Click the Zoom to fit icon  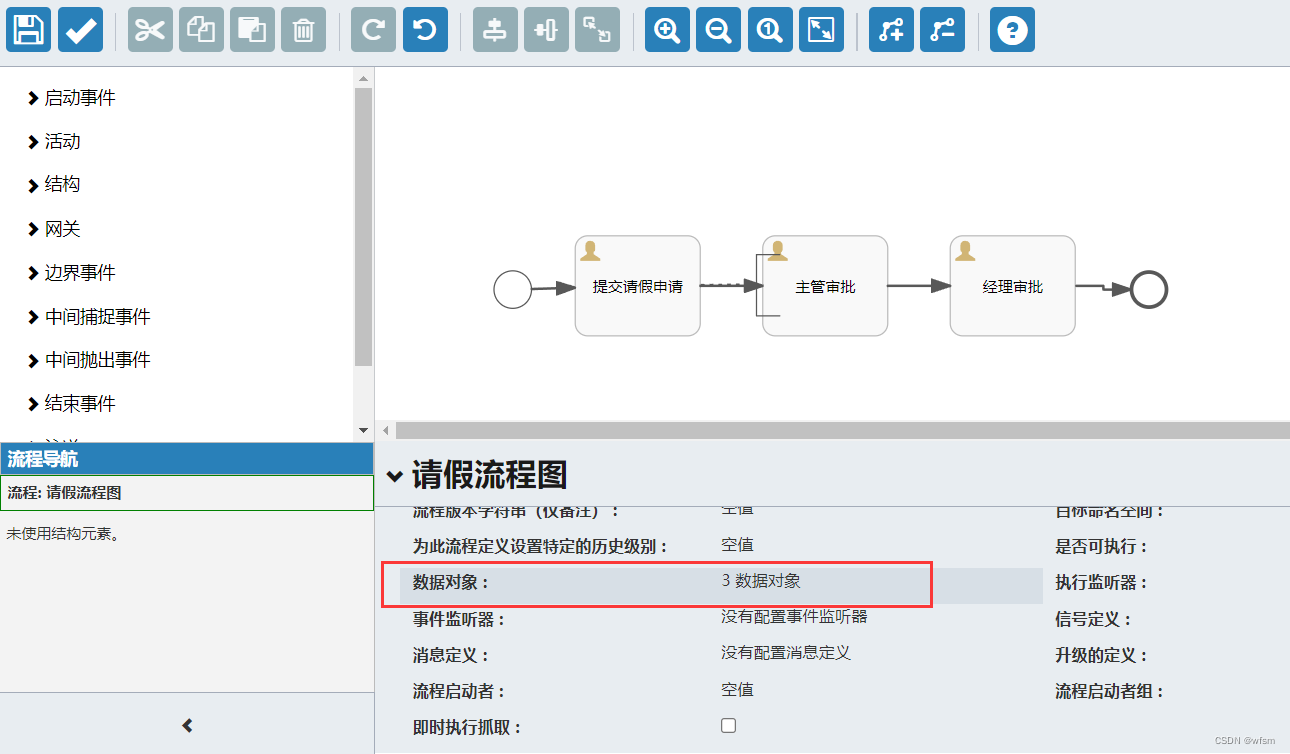821,30
